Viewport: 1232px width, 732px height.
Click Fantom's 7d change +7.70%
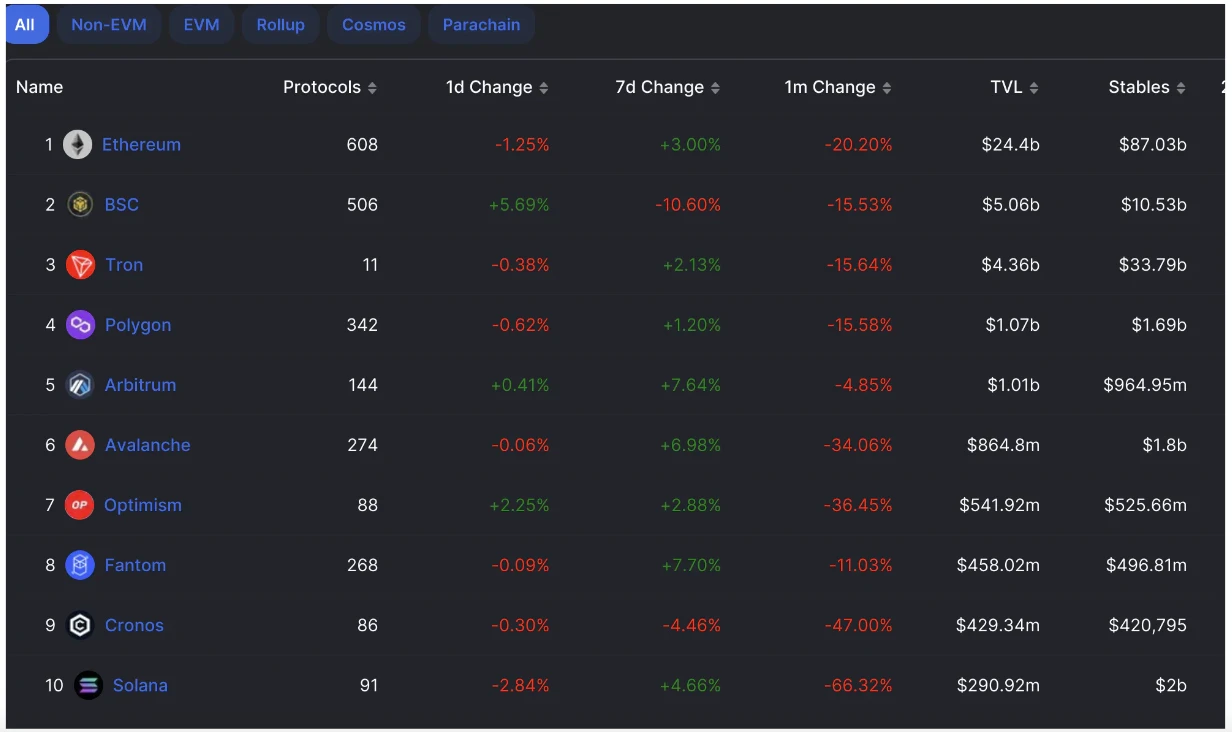click(x=690, y=565)
